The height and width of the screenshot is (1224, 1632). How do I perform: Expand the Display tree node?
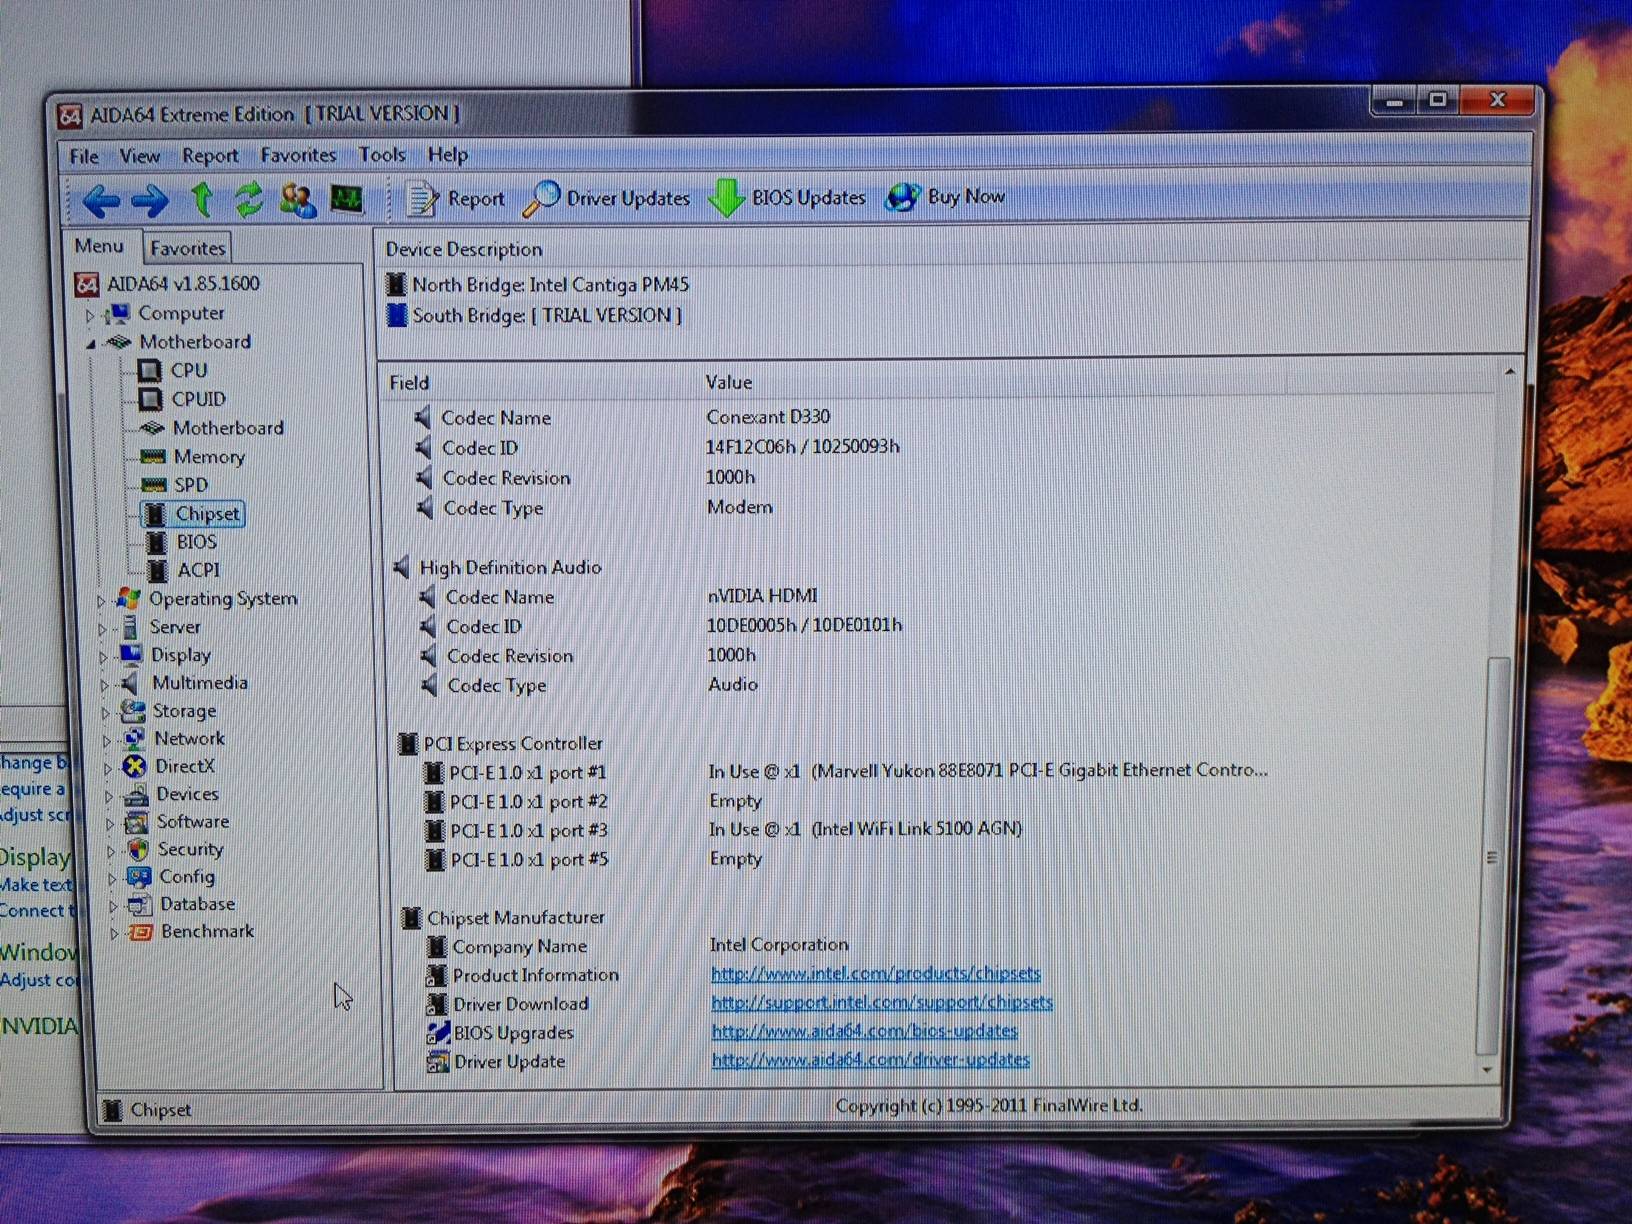point(103,657)
